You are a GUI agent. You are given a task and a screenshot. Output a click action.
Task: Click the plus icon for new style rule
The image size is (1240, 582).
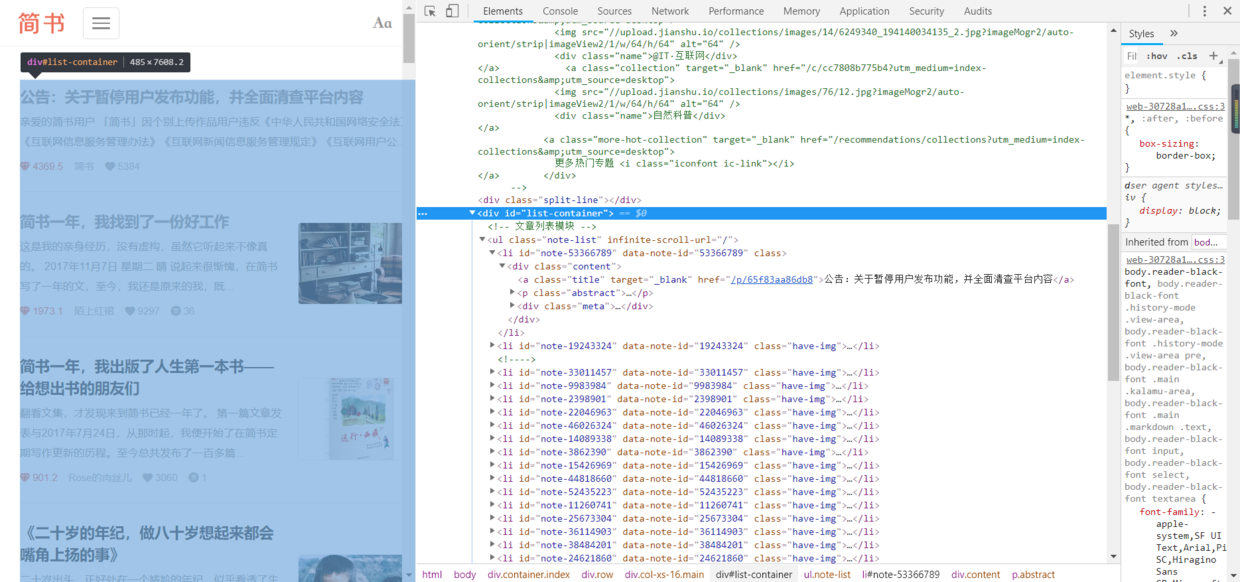[x=1213, y=56]
